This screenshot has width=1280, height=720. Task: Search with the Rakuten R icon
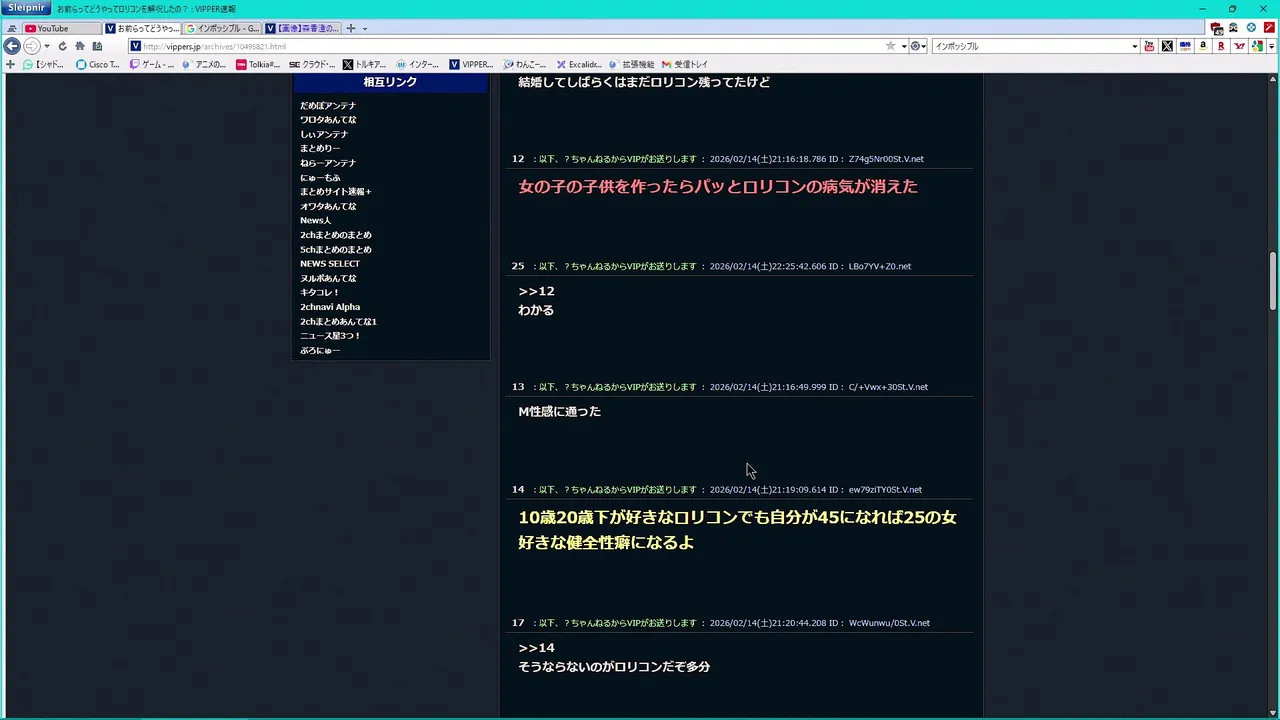point(1221,46)
